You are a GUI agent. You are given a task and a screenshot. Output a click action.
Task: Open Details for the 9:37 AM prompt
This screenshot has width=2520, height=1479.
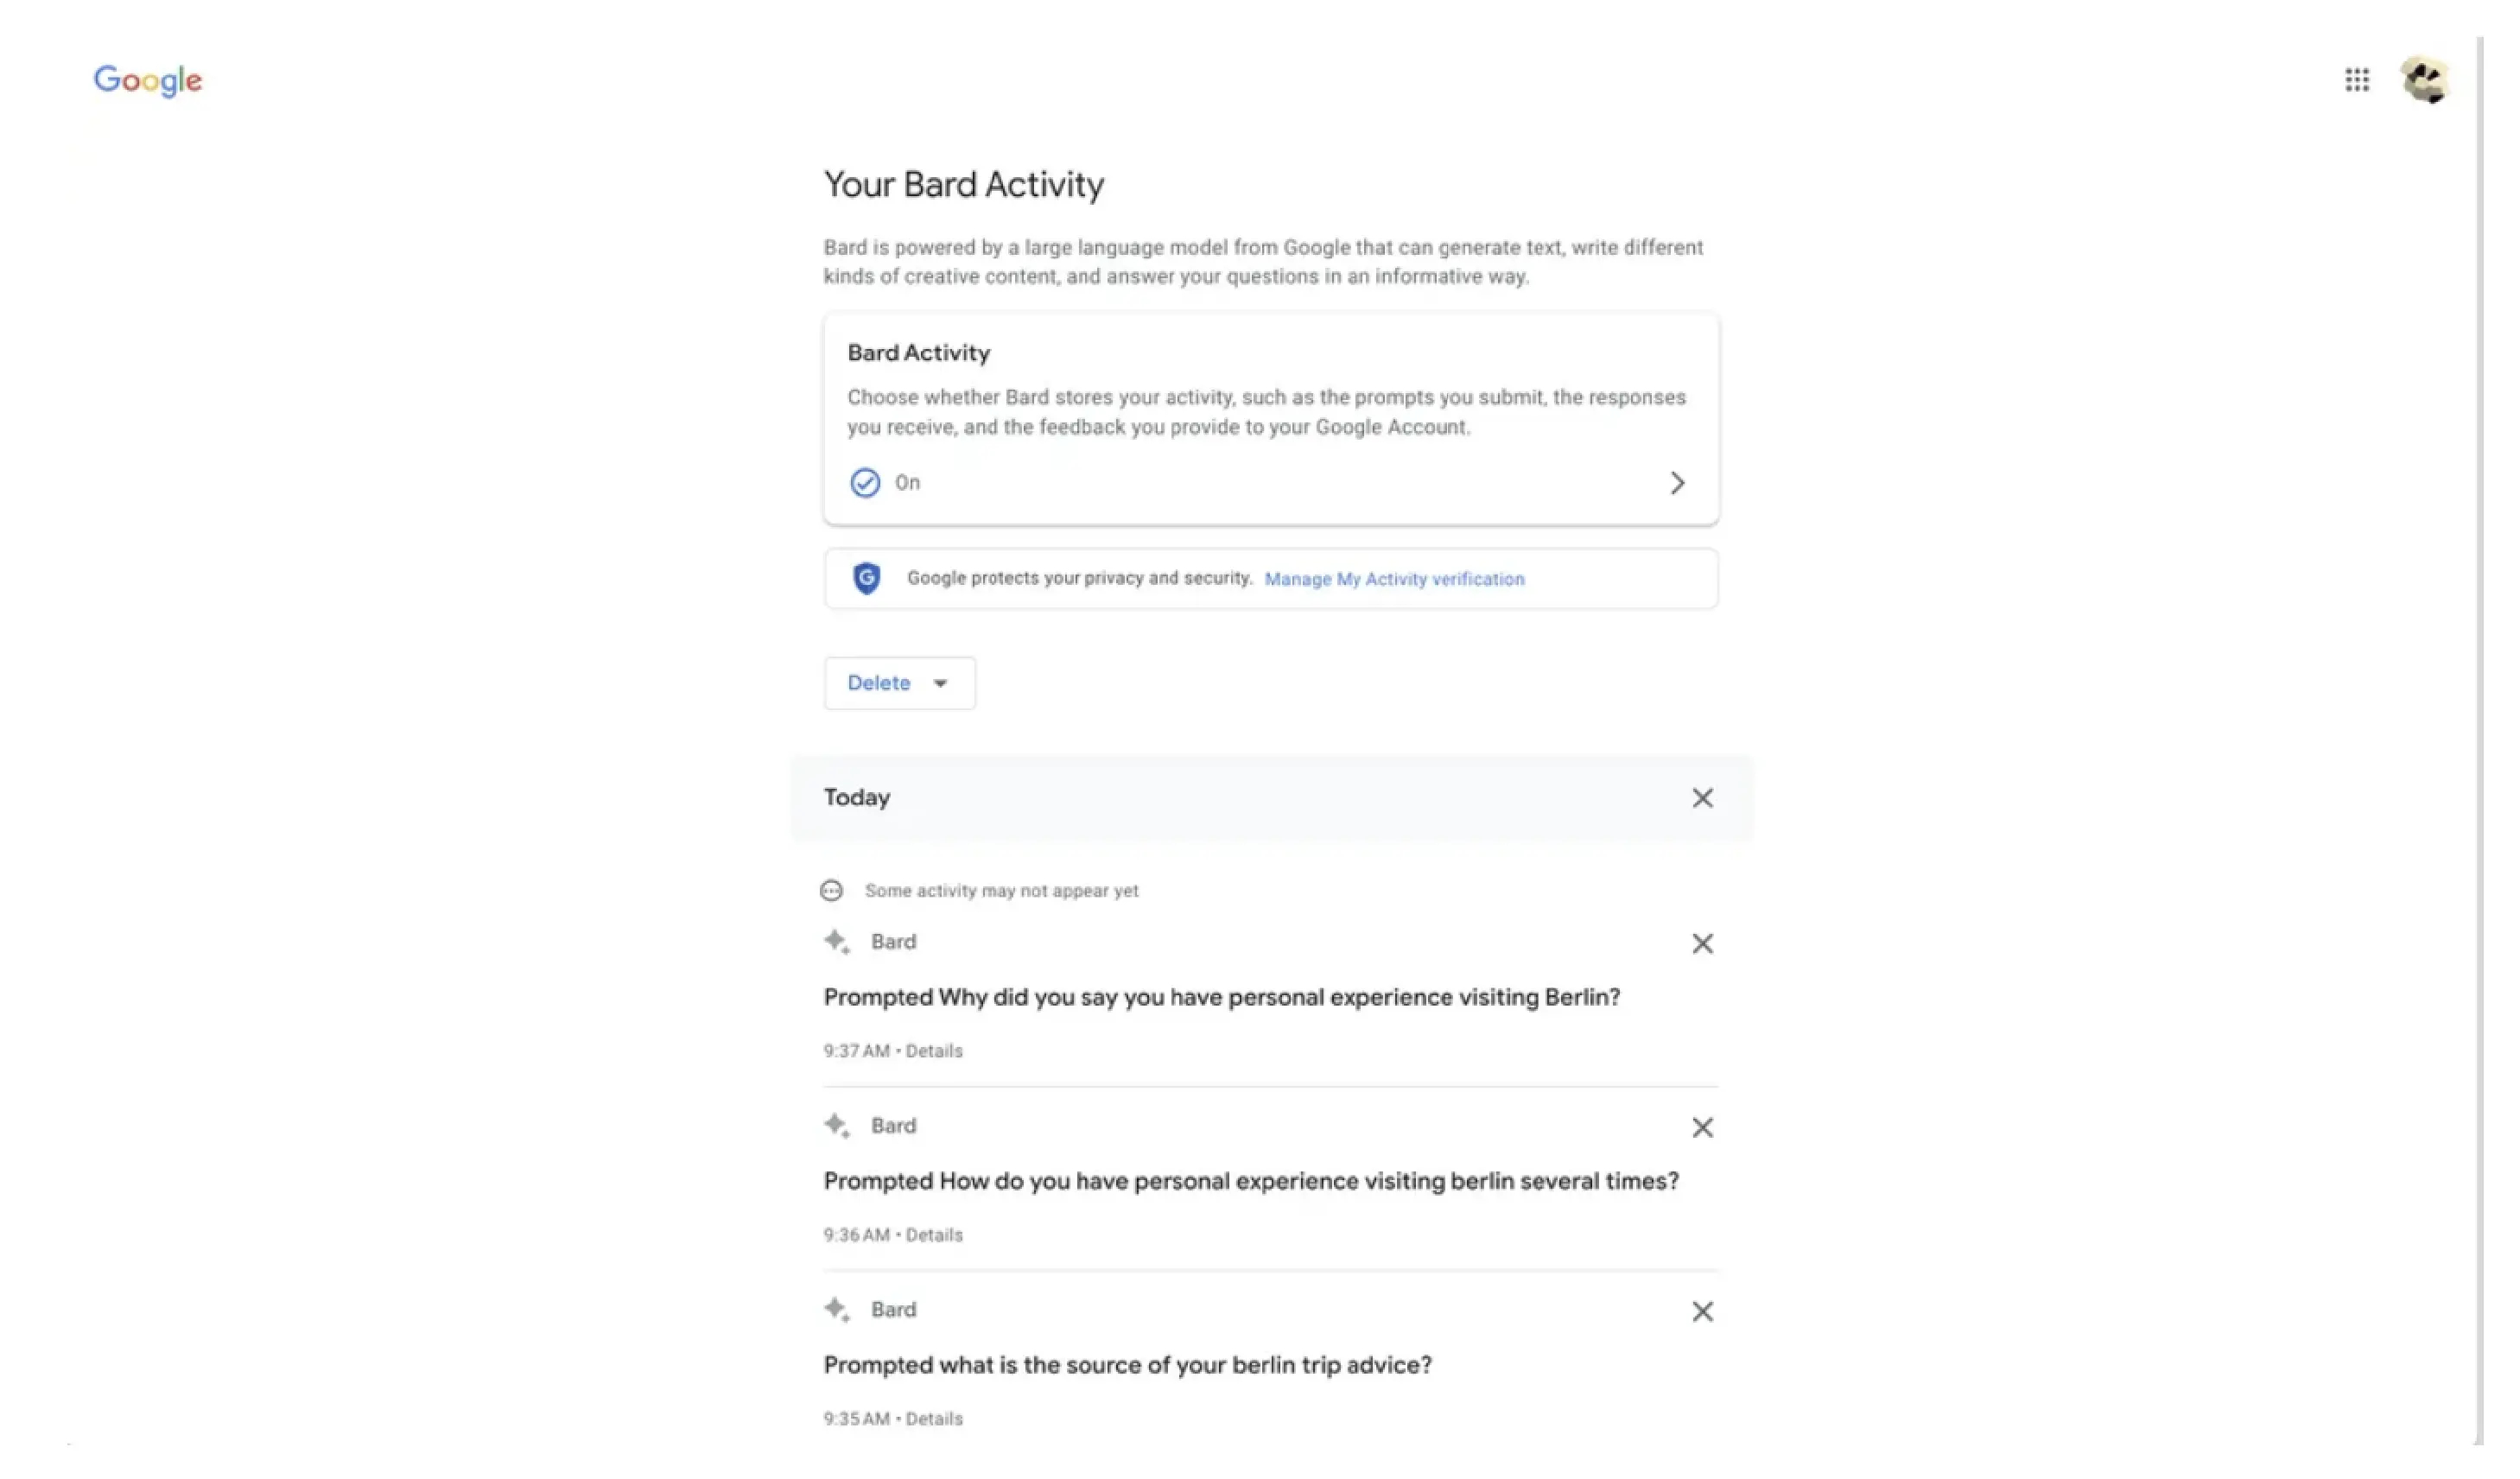point(934,1050)
